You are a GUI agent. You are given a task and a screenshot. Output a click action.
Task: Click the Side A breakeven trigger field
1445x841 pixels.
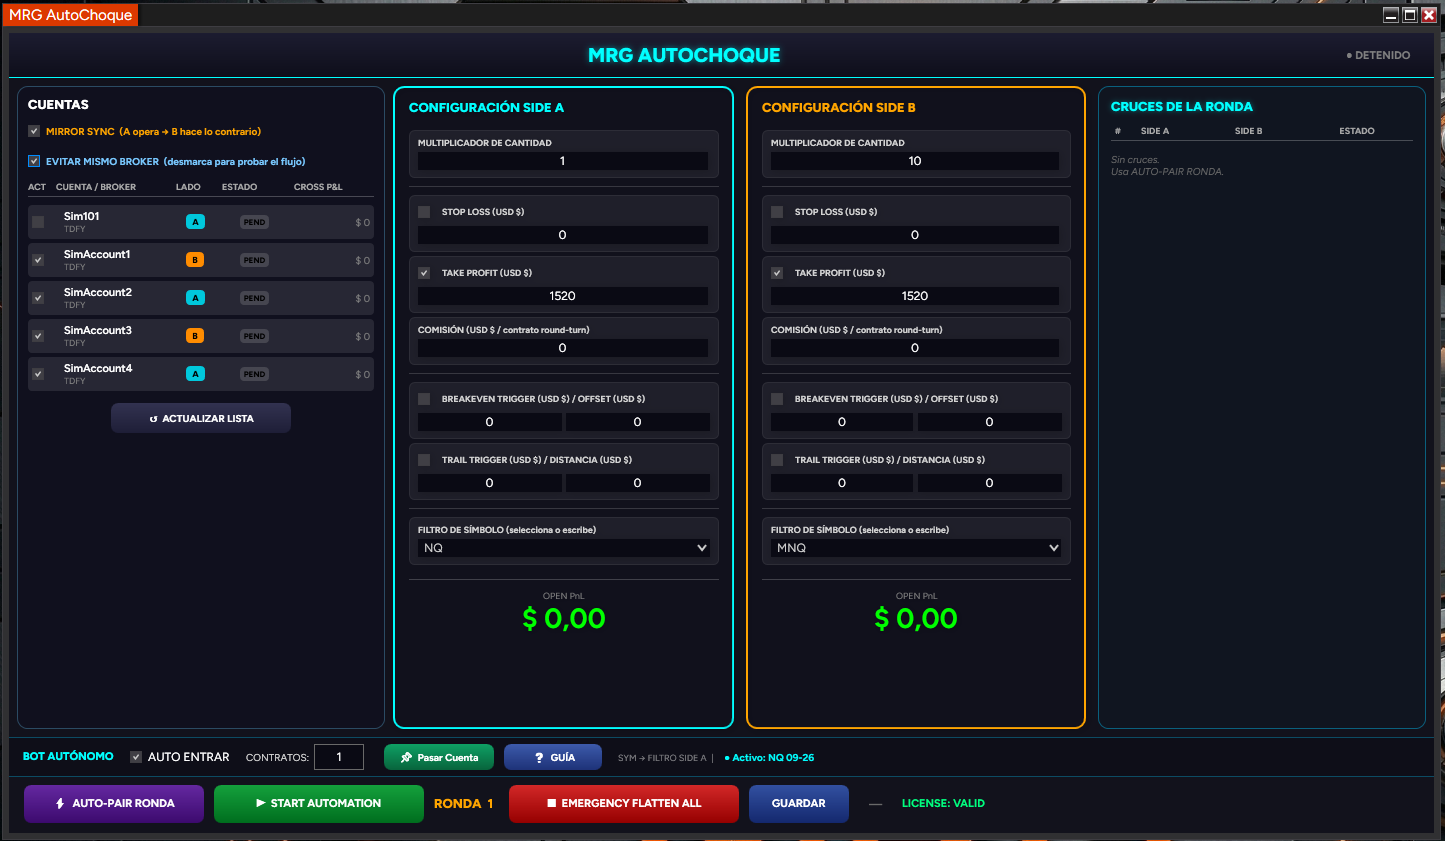click(x=490, y=422)
